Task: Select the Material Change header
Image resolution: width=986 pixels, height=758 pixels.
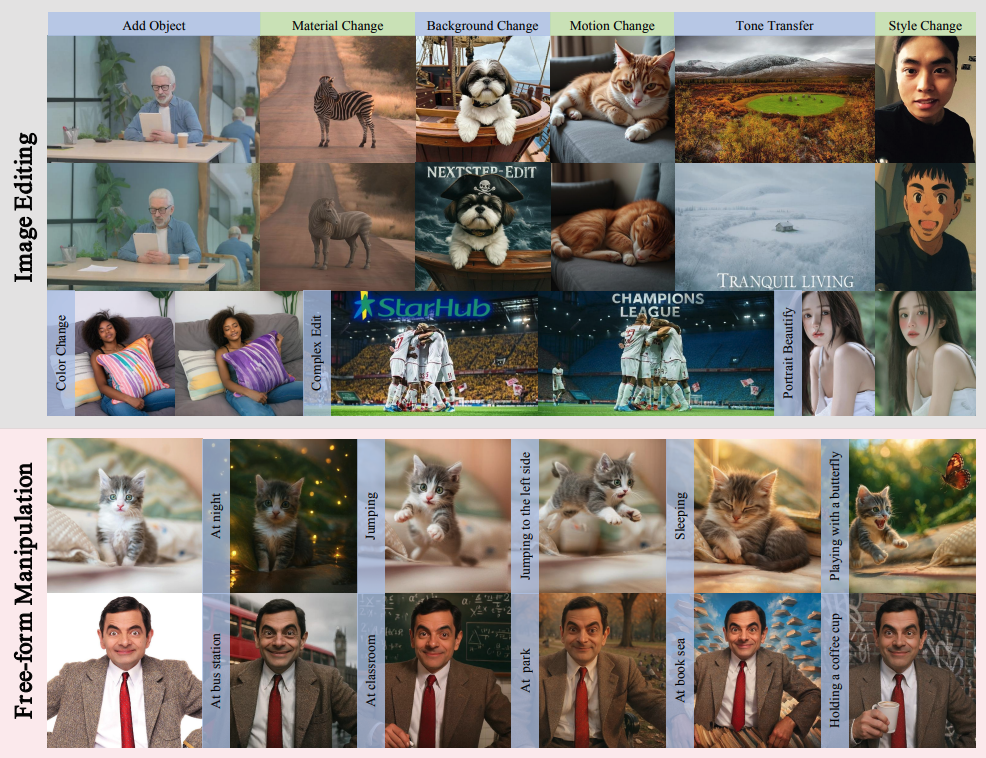Action: click(337, 25)
